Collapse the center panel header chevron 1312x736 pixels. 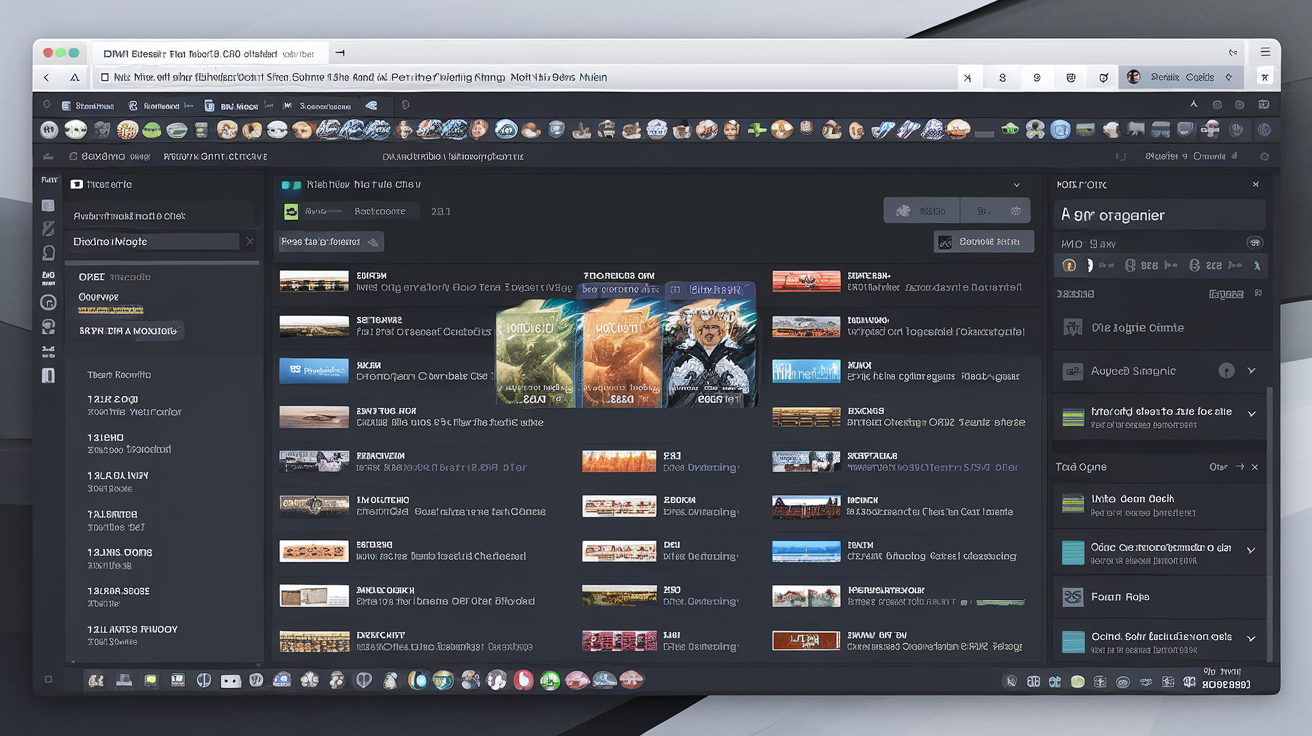(x=1017, y=185)
